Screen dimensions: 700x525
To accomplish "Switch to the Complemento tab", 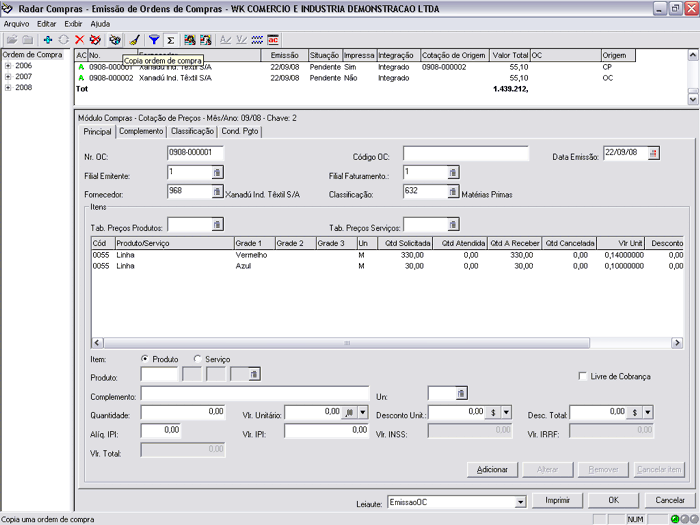I will [x=141, y=131].
